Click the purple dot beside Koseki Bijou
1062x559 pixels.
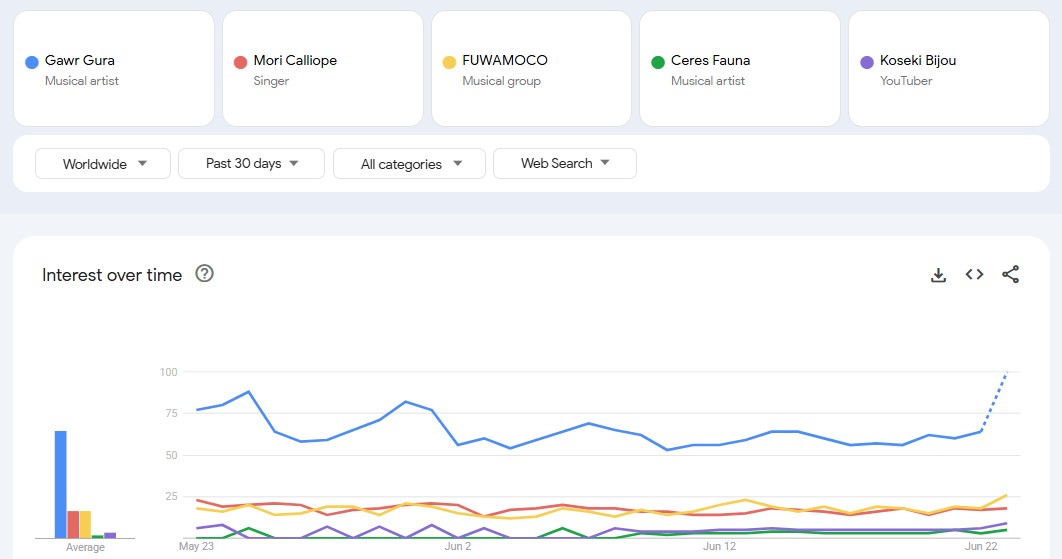tap(867, 63)
